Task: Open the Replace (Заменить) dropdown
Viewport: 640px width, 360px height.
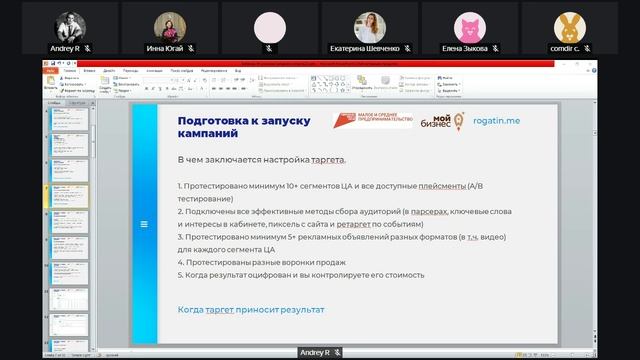Action: [x=449, y=84]
